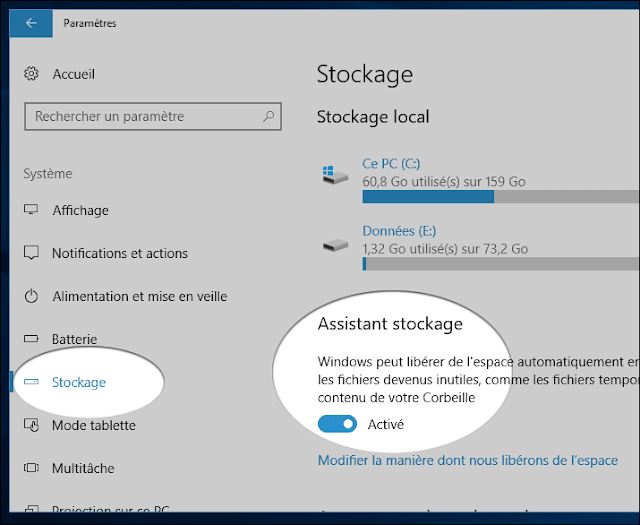Select the Batterie icon
This screenshot has width=640, height=525.
(31, 338)
